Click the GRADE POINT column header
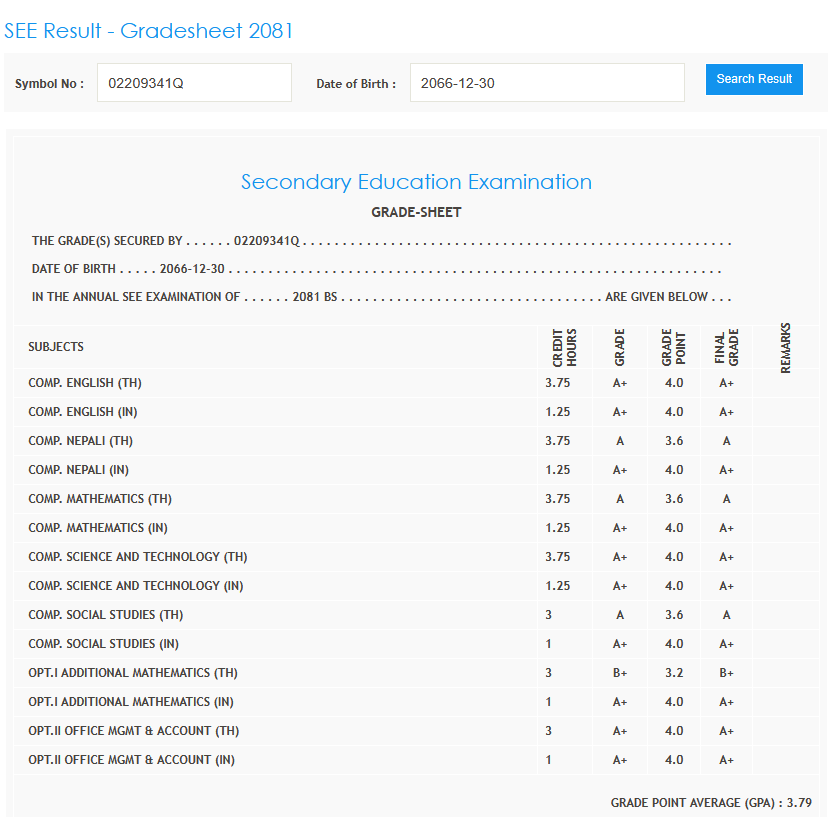The height and width of the screenshot is (817, 838). pos(673,347)
